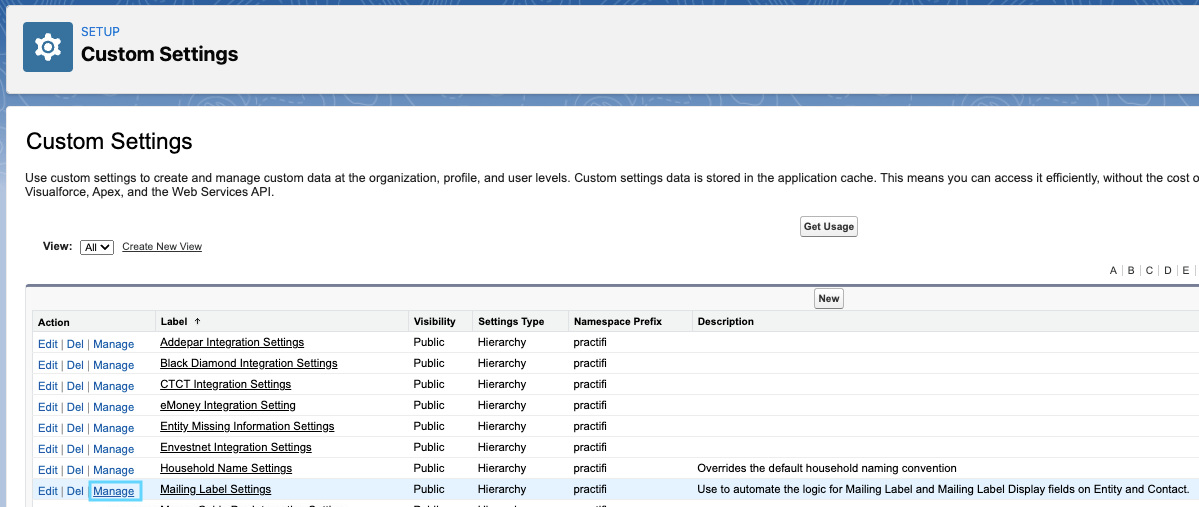Manage eMoney Integration Setting
The image size is (1199, 507).
pos(113,407)
